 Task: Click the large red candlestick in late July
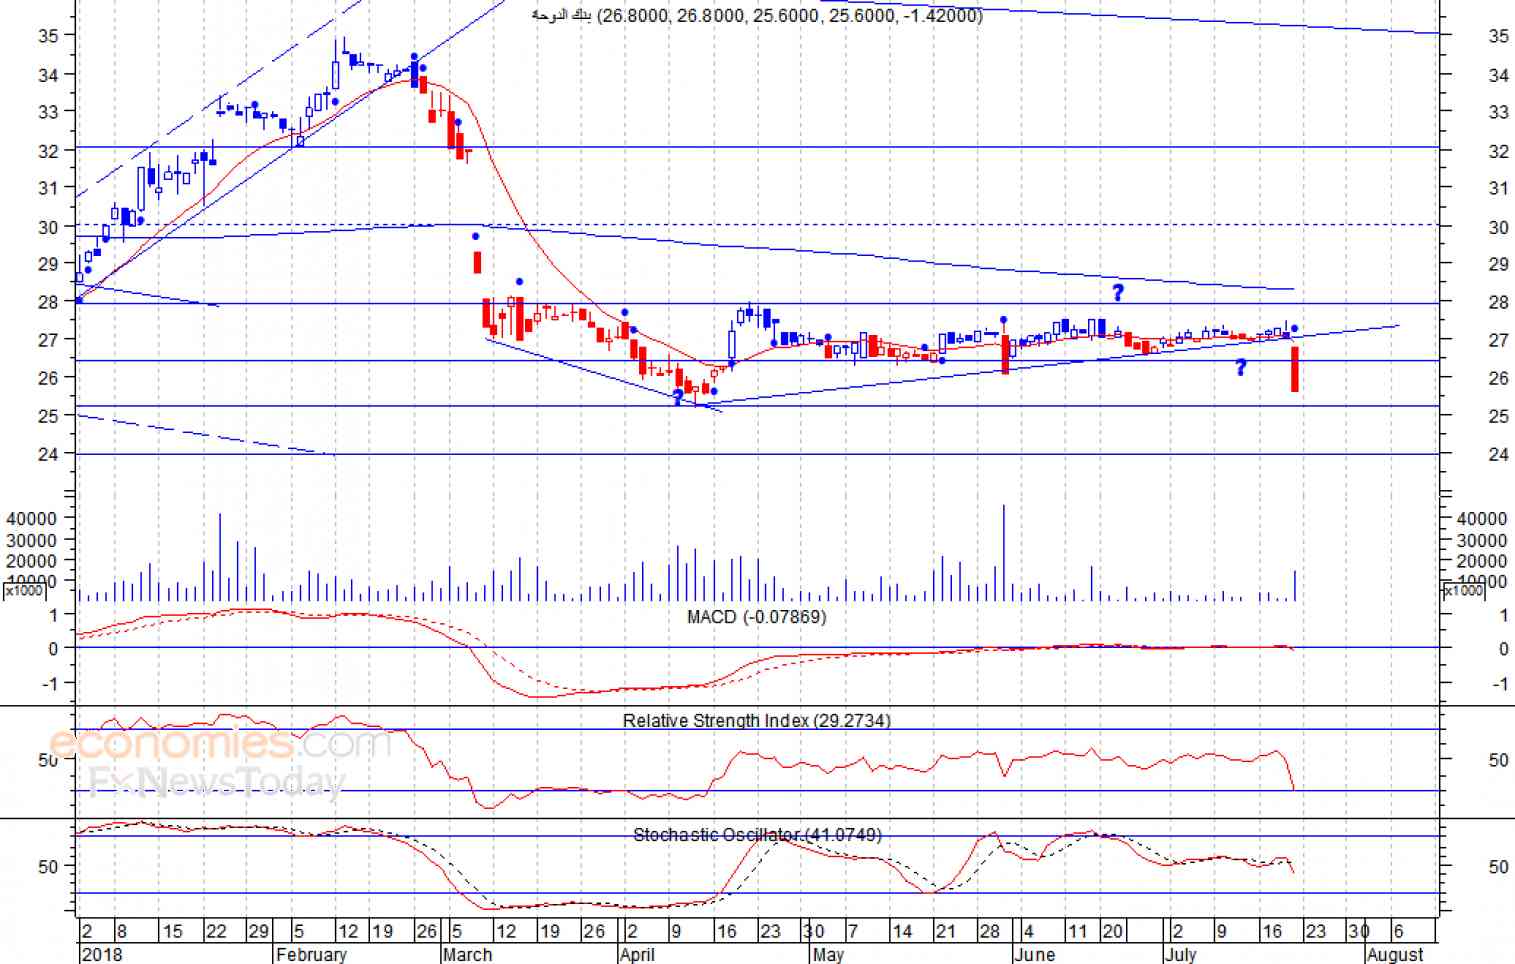tap(1295, 369)
